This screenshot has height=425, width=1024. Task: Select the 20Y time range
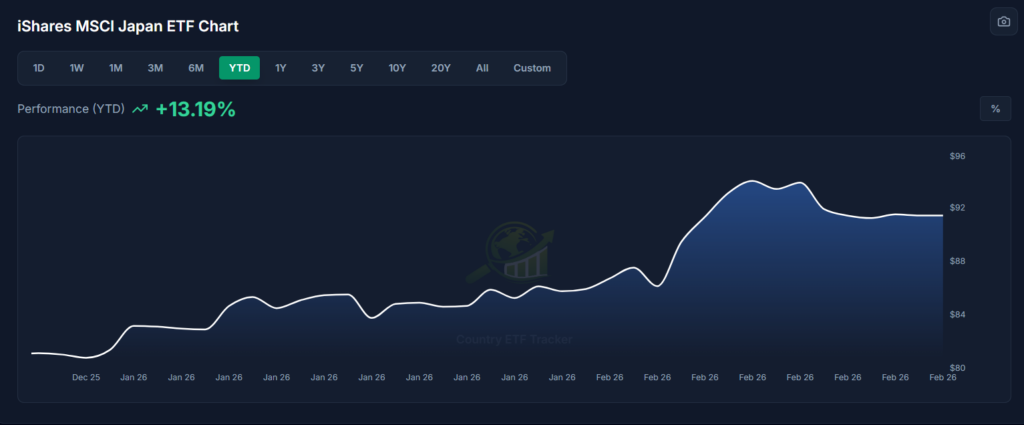441,68
